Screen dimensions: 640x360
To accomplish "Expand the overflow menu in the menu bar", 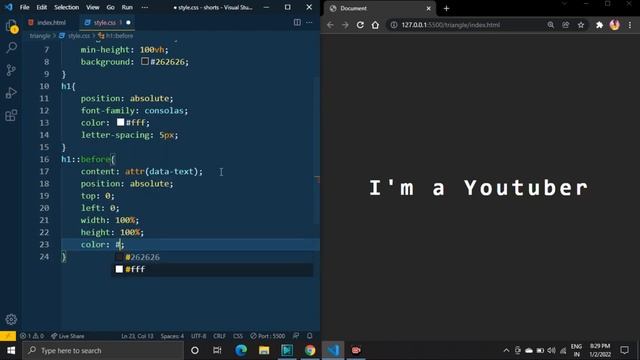I will [x=145, y=7].
